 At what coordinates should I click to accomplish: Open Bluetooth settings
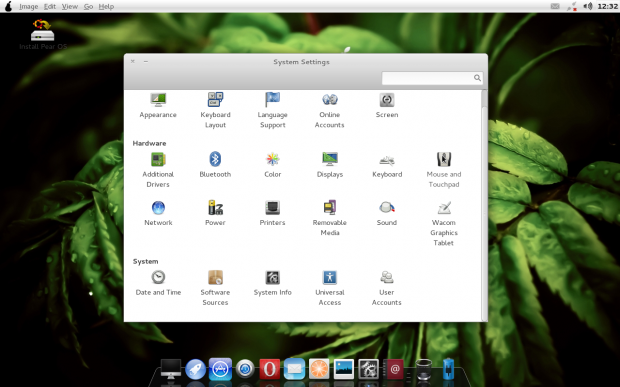tap(215, 165)
